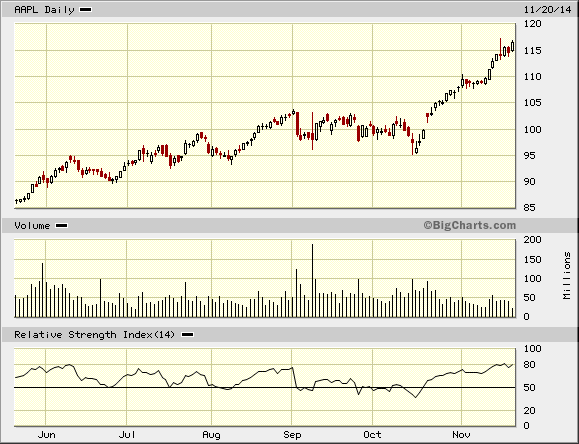579x444 pixels.
Task: Click the 110 price axis label
Action: [532, 77]
